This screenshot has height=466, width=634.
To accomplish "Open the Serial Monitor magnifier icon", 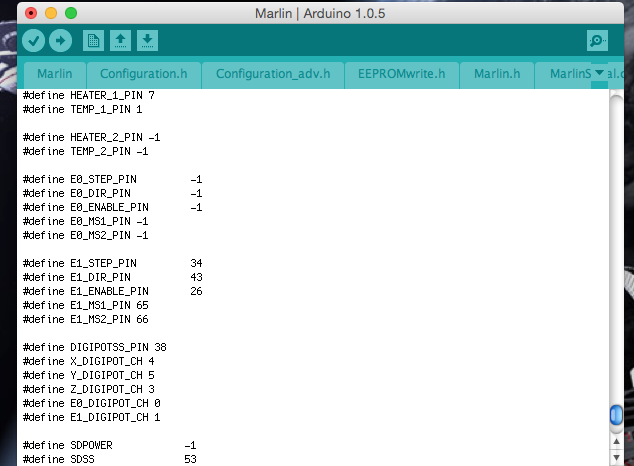I will pos(597,41).
